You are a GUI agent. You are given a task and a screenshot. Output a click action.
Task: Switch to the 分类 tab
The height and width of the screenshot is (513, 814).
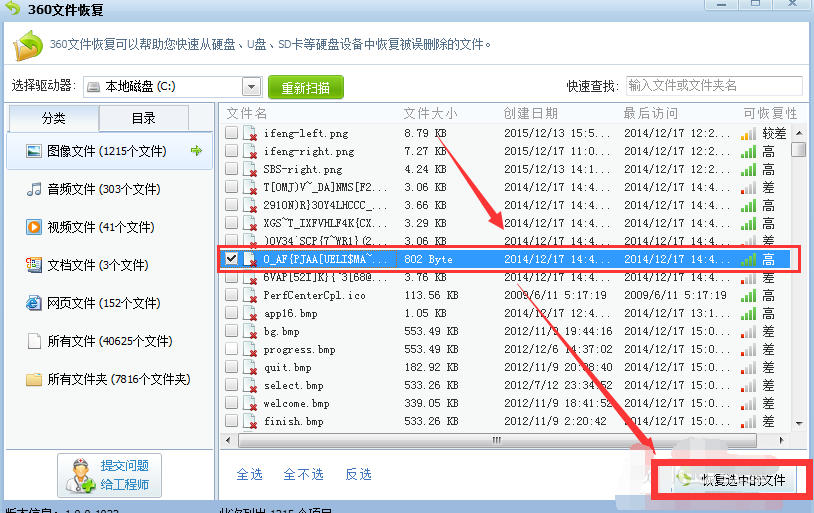pyautogui.click(x=53, y=118)
